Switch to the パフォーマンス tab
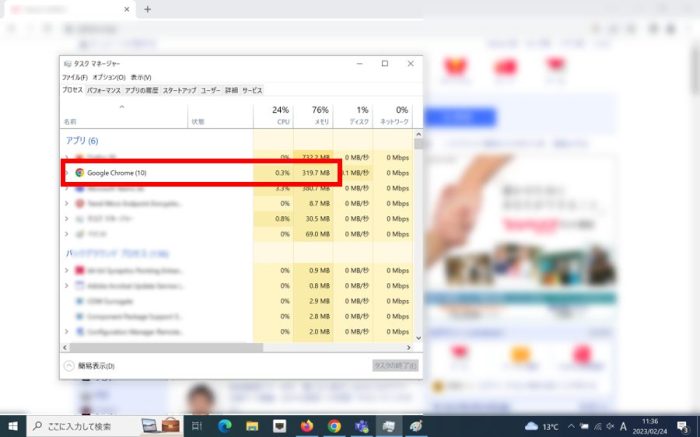 tap(104, 90)
